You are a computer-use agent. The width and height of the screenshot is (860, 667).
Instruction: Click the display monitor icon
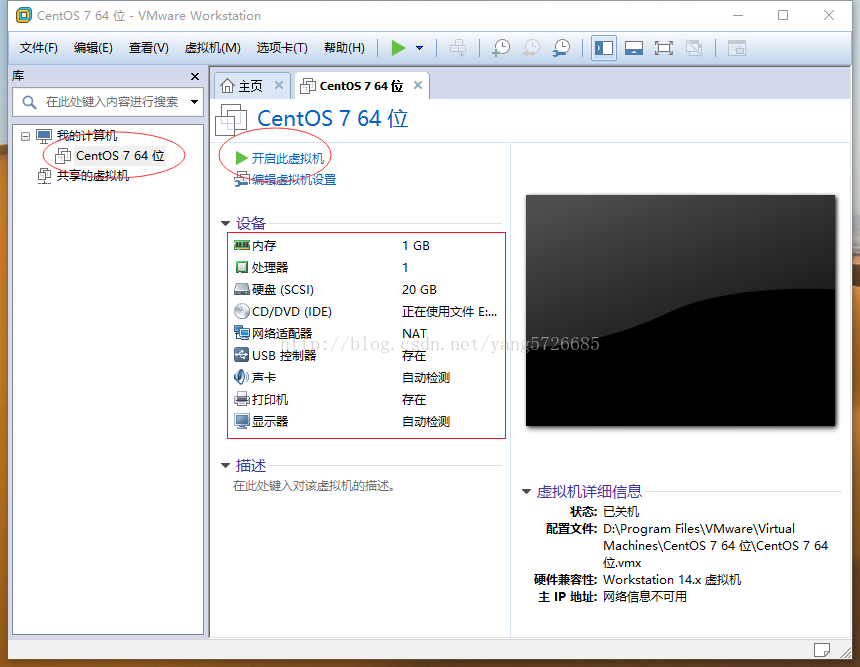click(x=242, y=421)
